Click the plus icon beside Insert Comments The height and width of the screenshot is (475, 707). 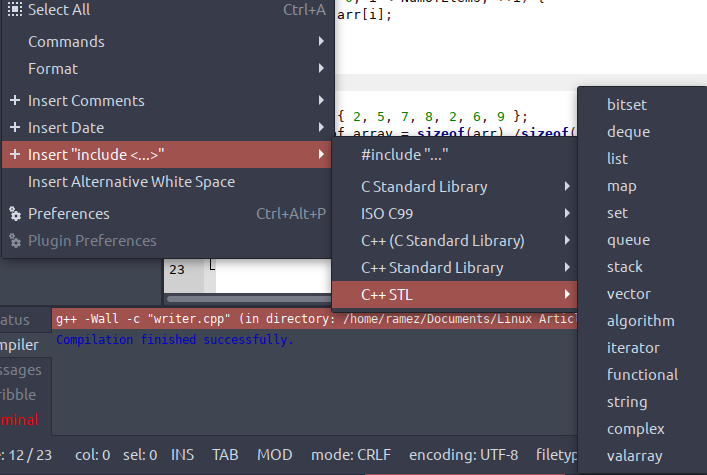pos(15,101)
